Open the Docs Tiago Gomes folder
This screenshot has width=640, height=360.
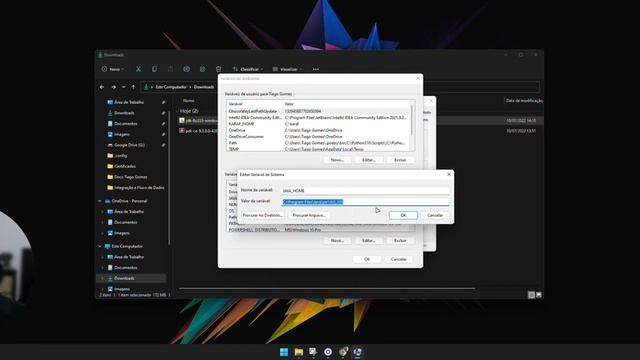(131, 177)
